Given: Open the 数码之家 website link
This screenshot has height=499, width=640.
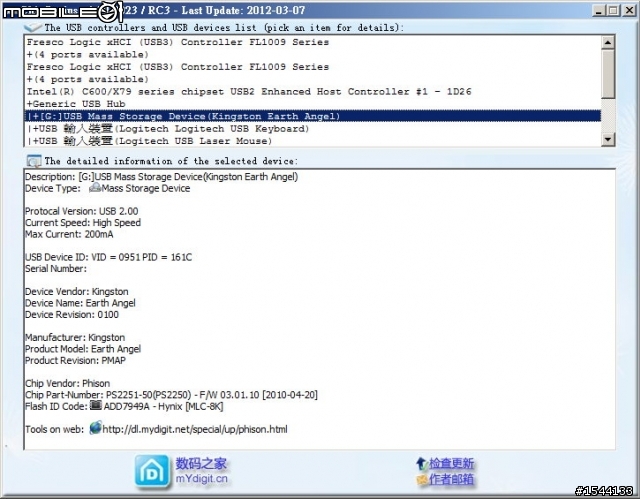Looking at the screenshot, I should point(201,464).
